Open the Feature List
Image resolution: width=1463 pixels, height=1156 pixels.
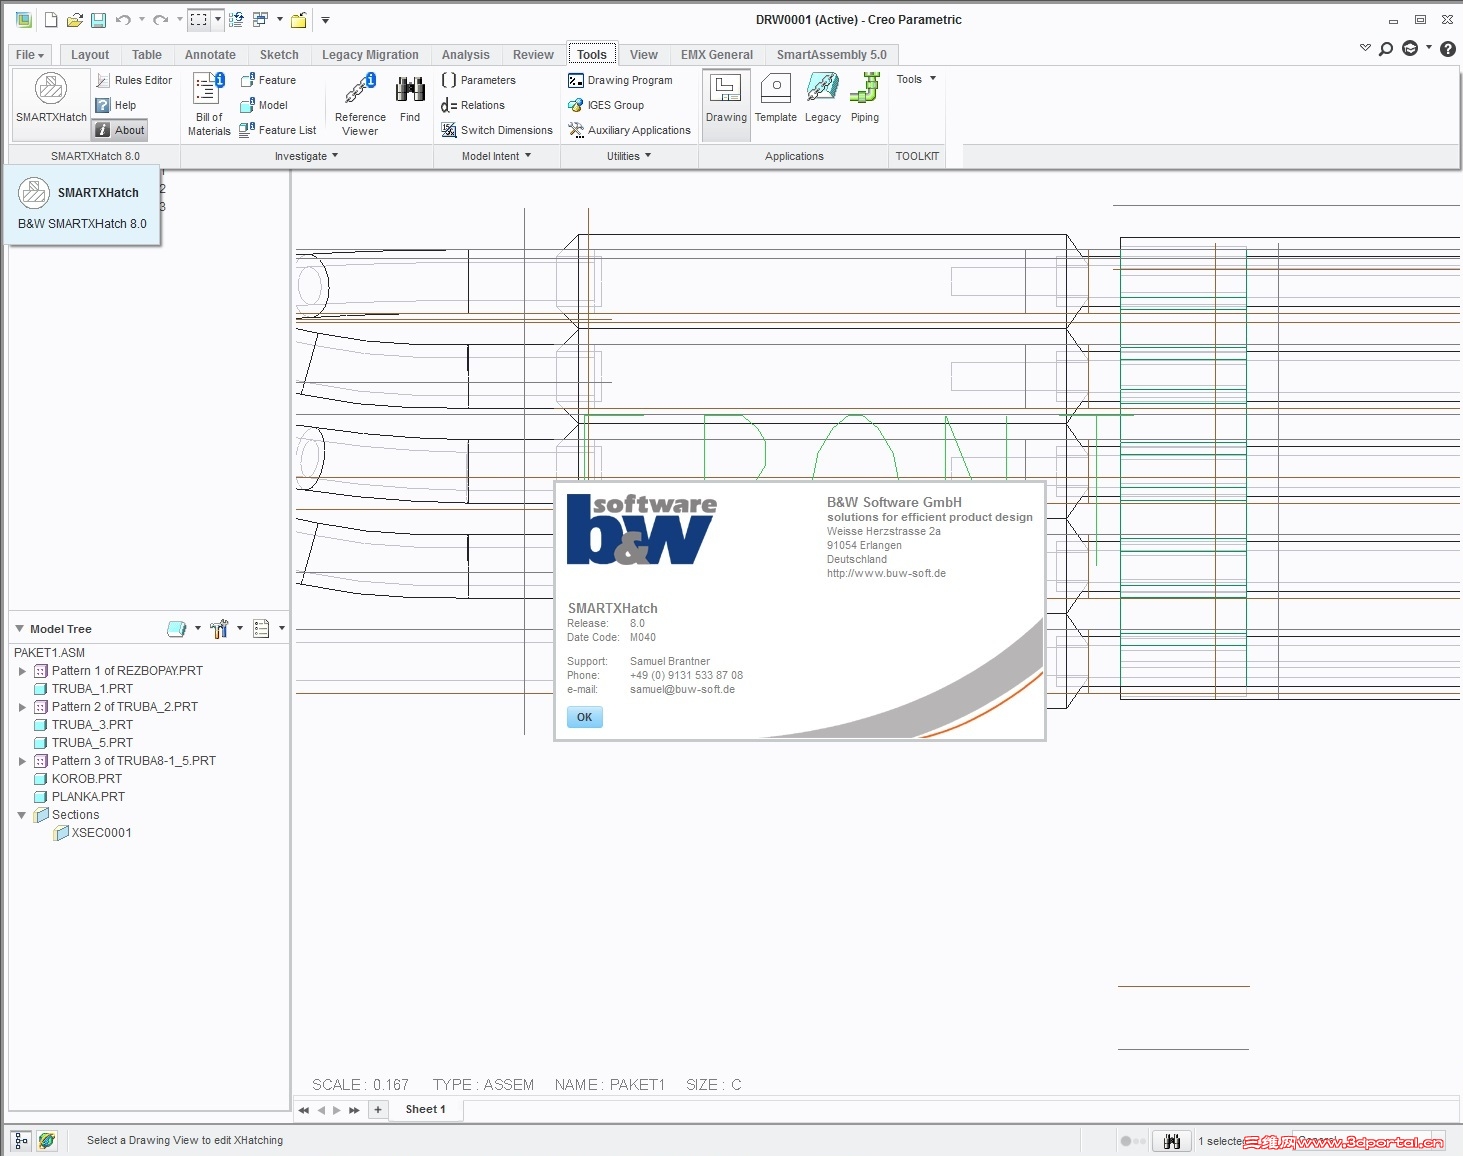pos(278,130)
